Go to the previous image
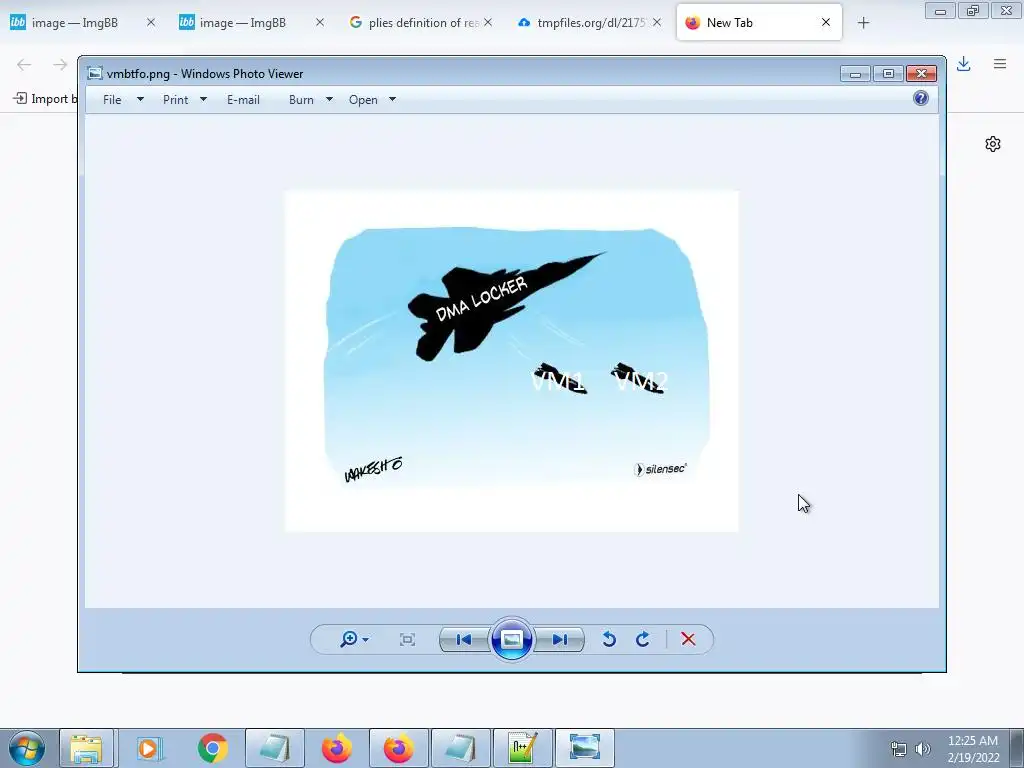 point(464,639)
